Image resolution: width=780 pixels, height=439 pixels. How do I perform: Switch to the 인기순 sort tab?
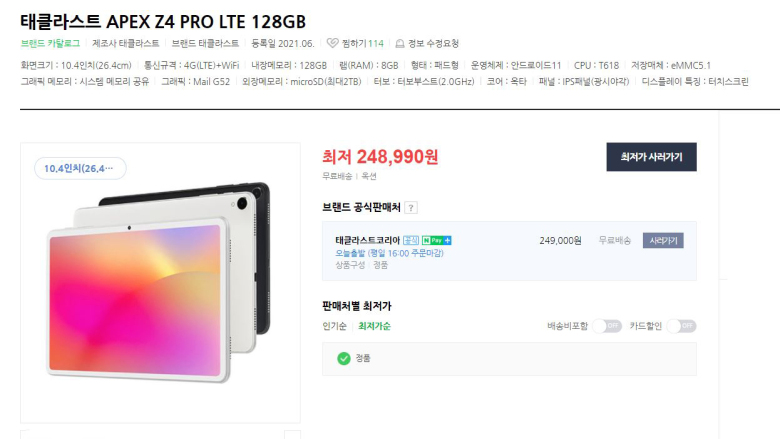[334, 326]
